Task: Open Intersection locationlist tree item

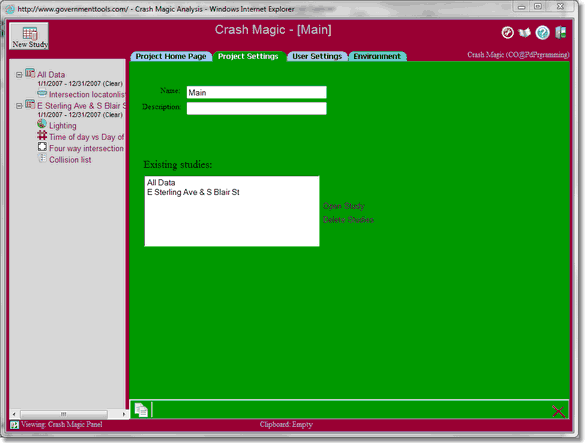Action: [x=87, y=95]
